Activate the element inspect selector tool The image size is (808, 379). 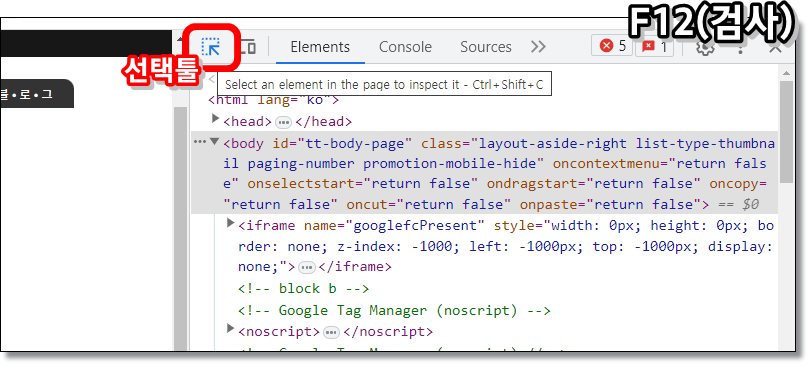click(211, 47)
